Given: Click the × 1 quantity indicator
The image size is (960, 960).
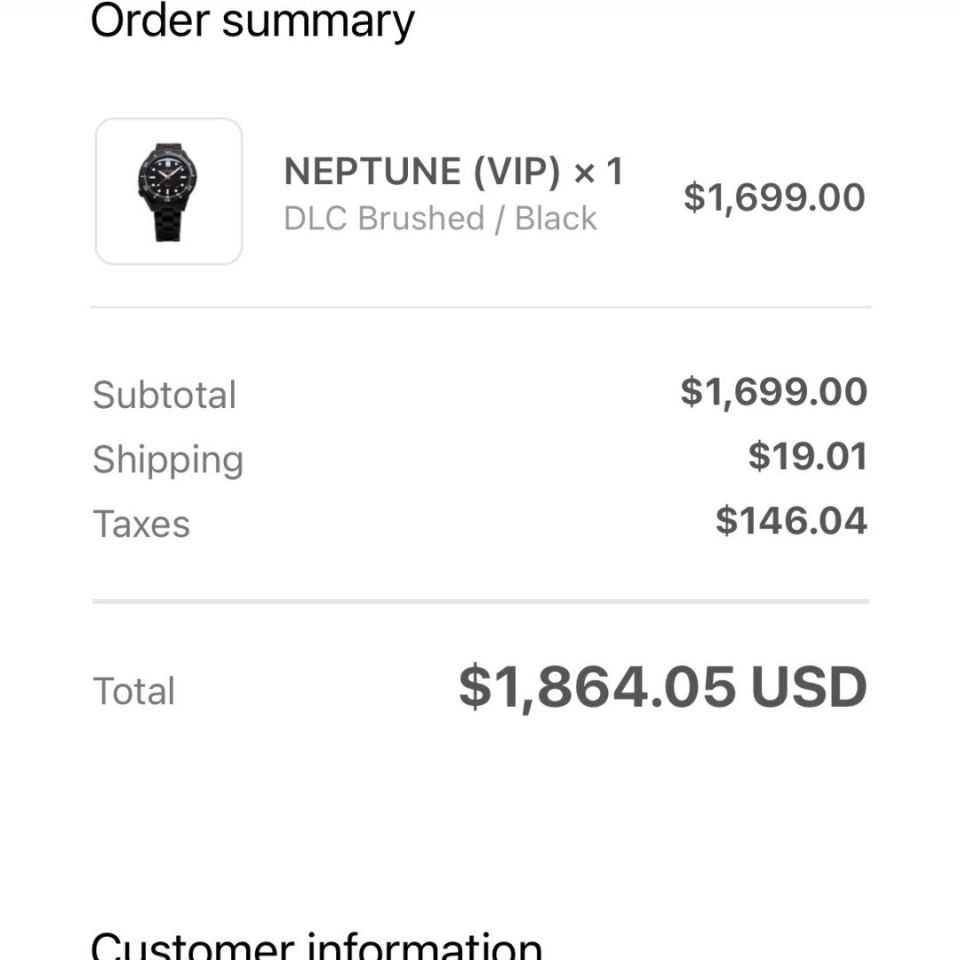Looking at the screenshot, I should 598,171.
